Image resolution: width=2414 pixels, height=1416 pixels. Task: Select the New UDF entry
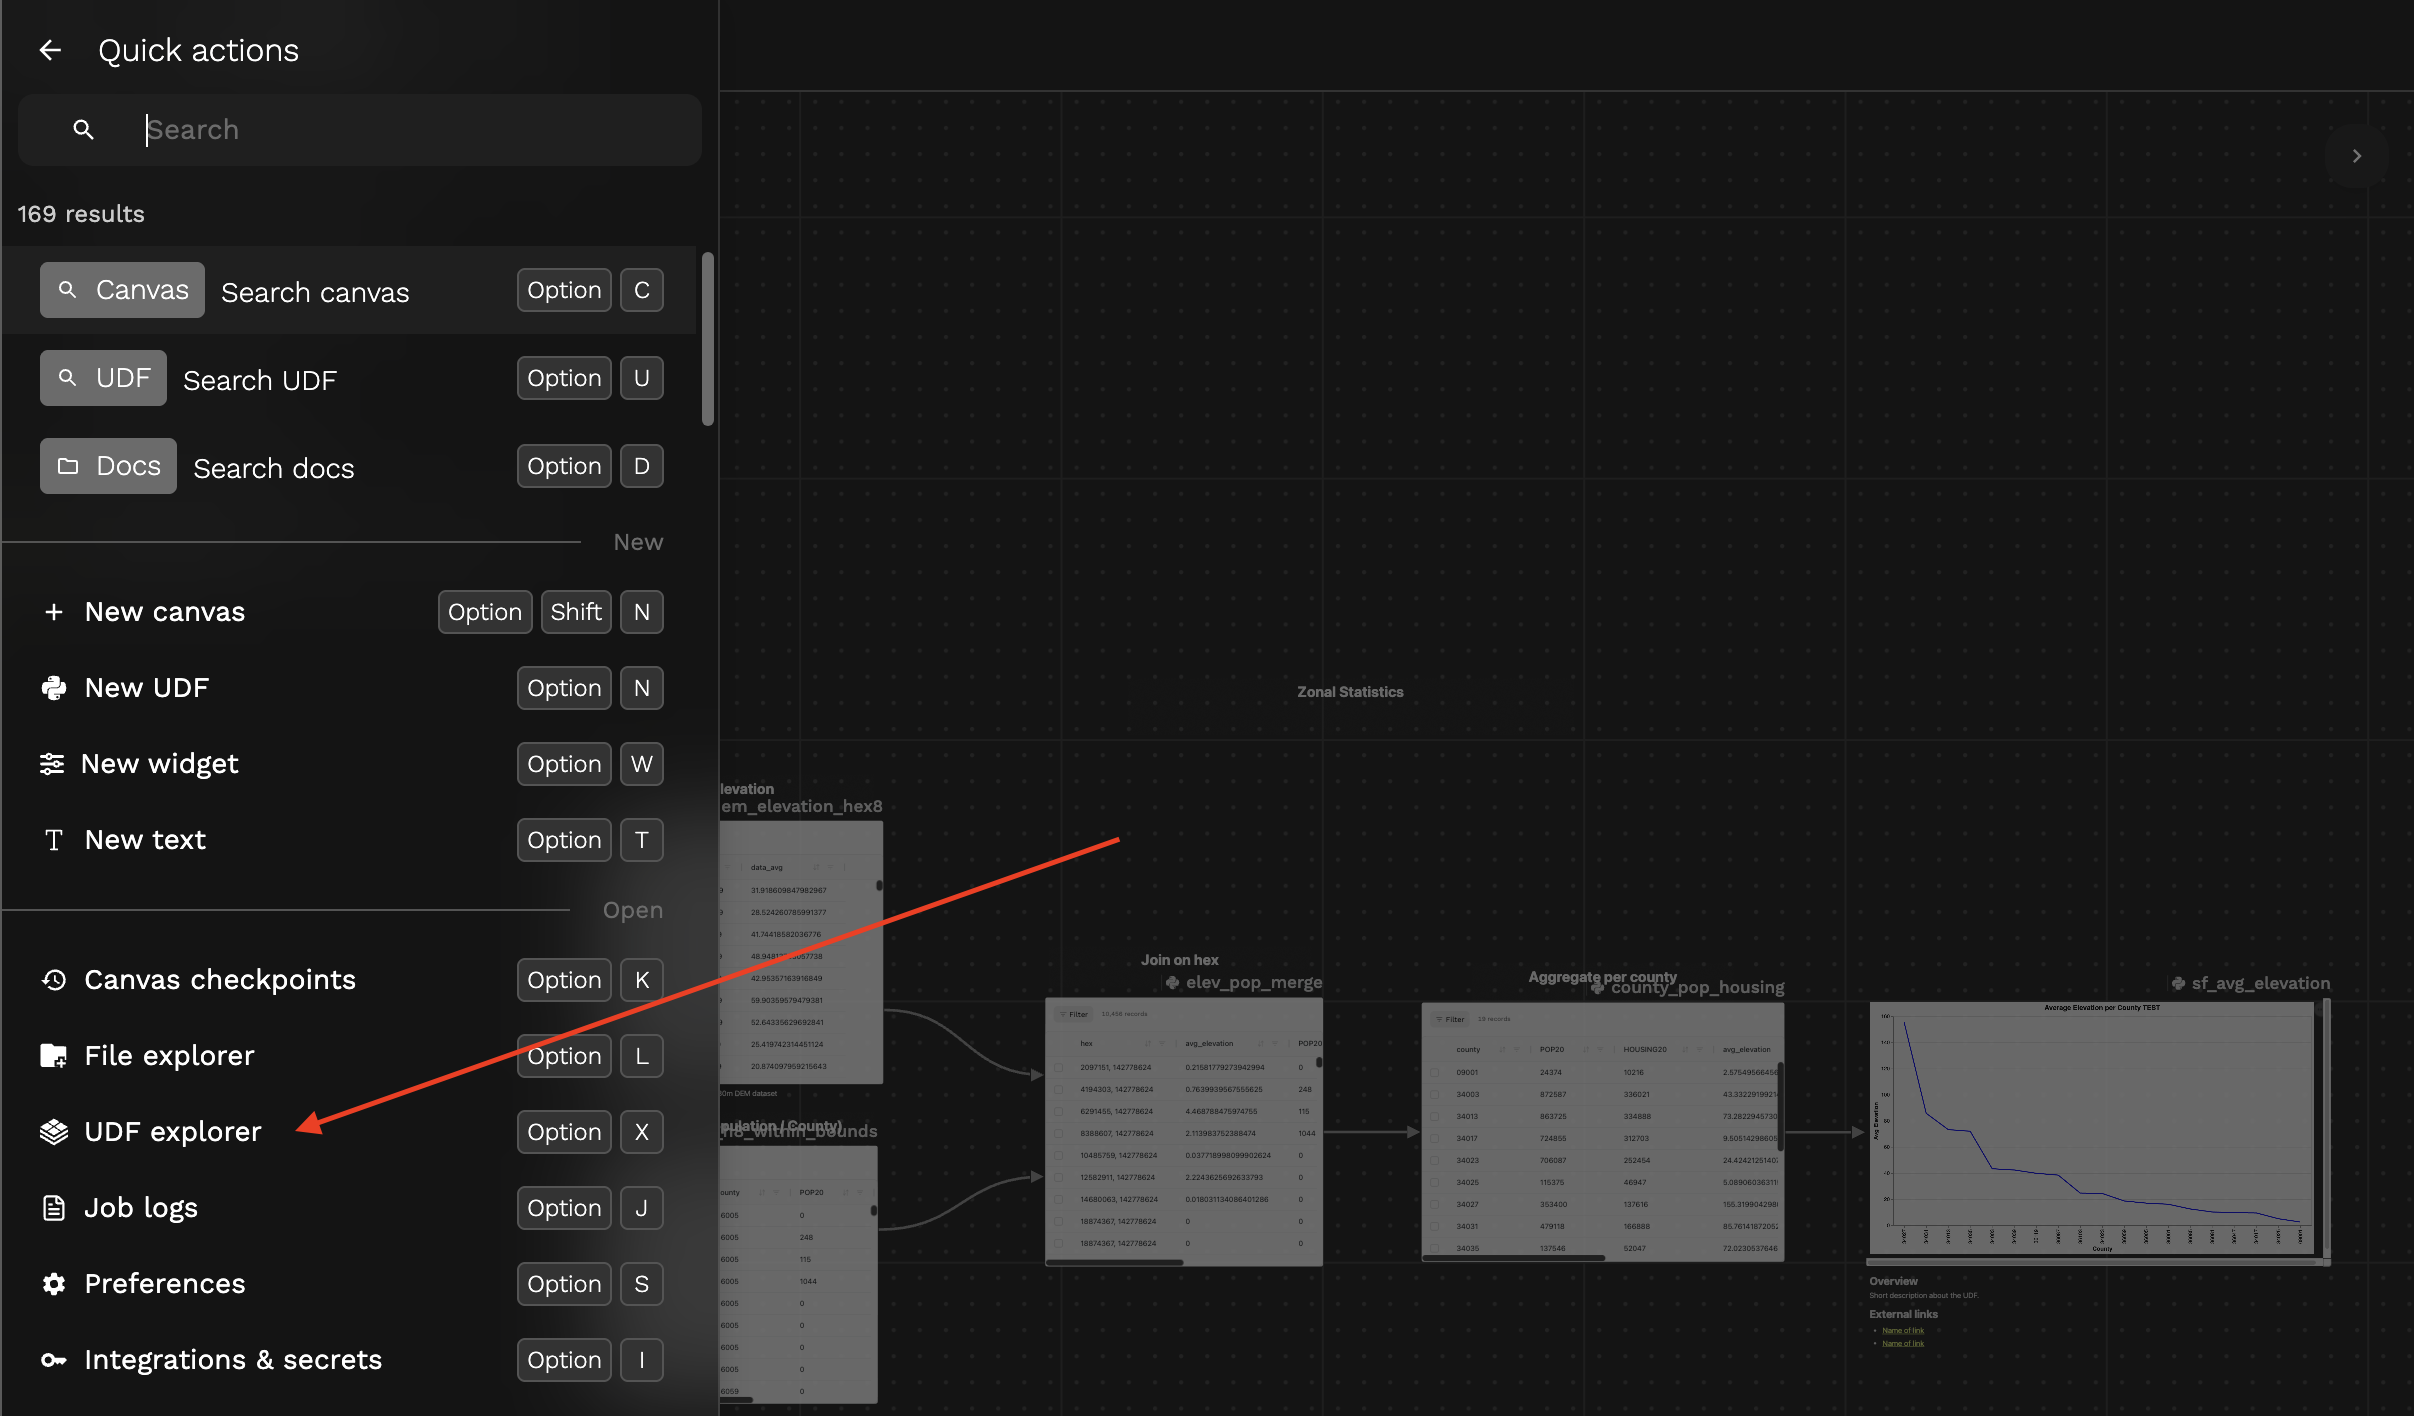pos(147,688)
